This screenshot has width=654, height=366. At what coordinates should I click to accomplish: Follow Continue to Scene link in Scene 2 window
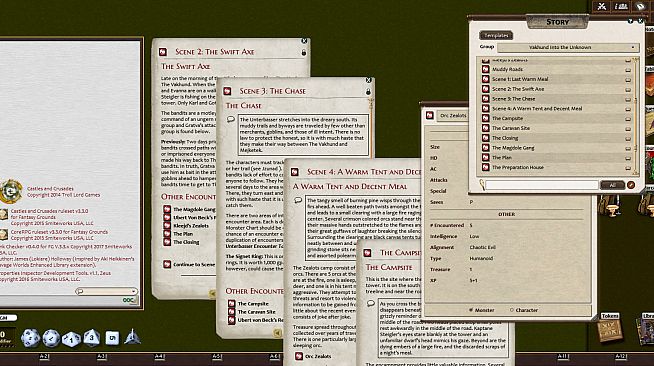pos(194,264)
